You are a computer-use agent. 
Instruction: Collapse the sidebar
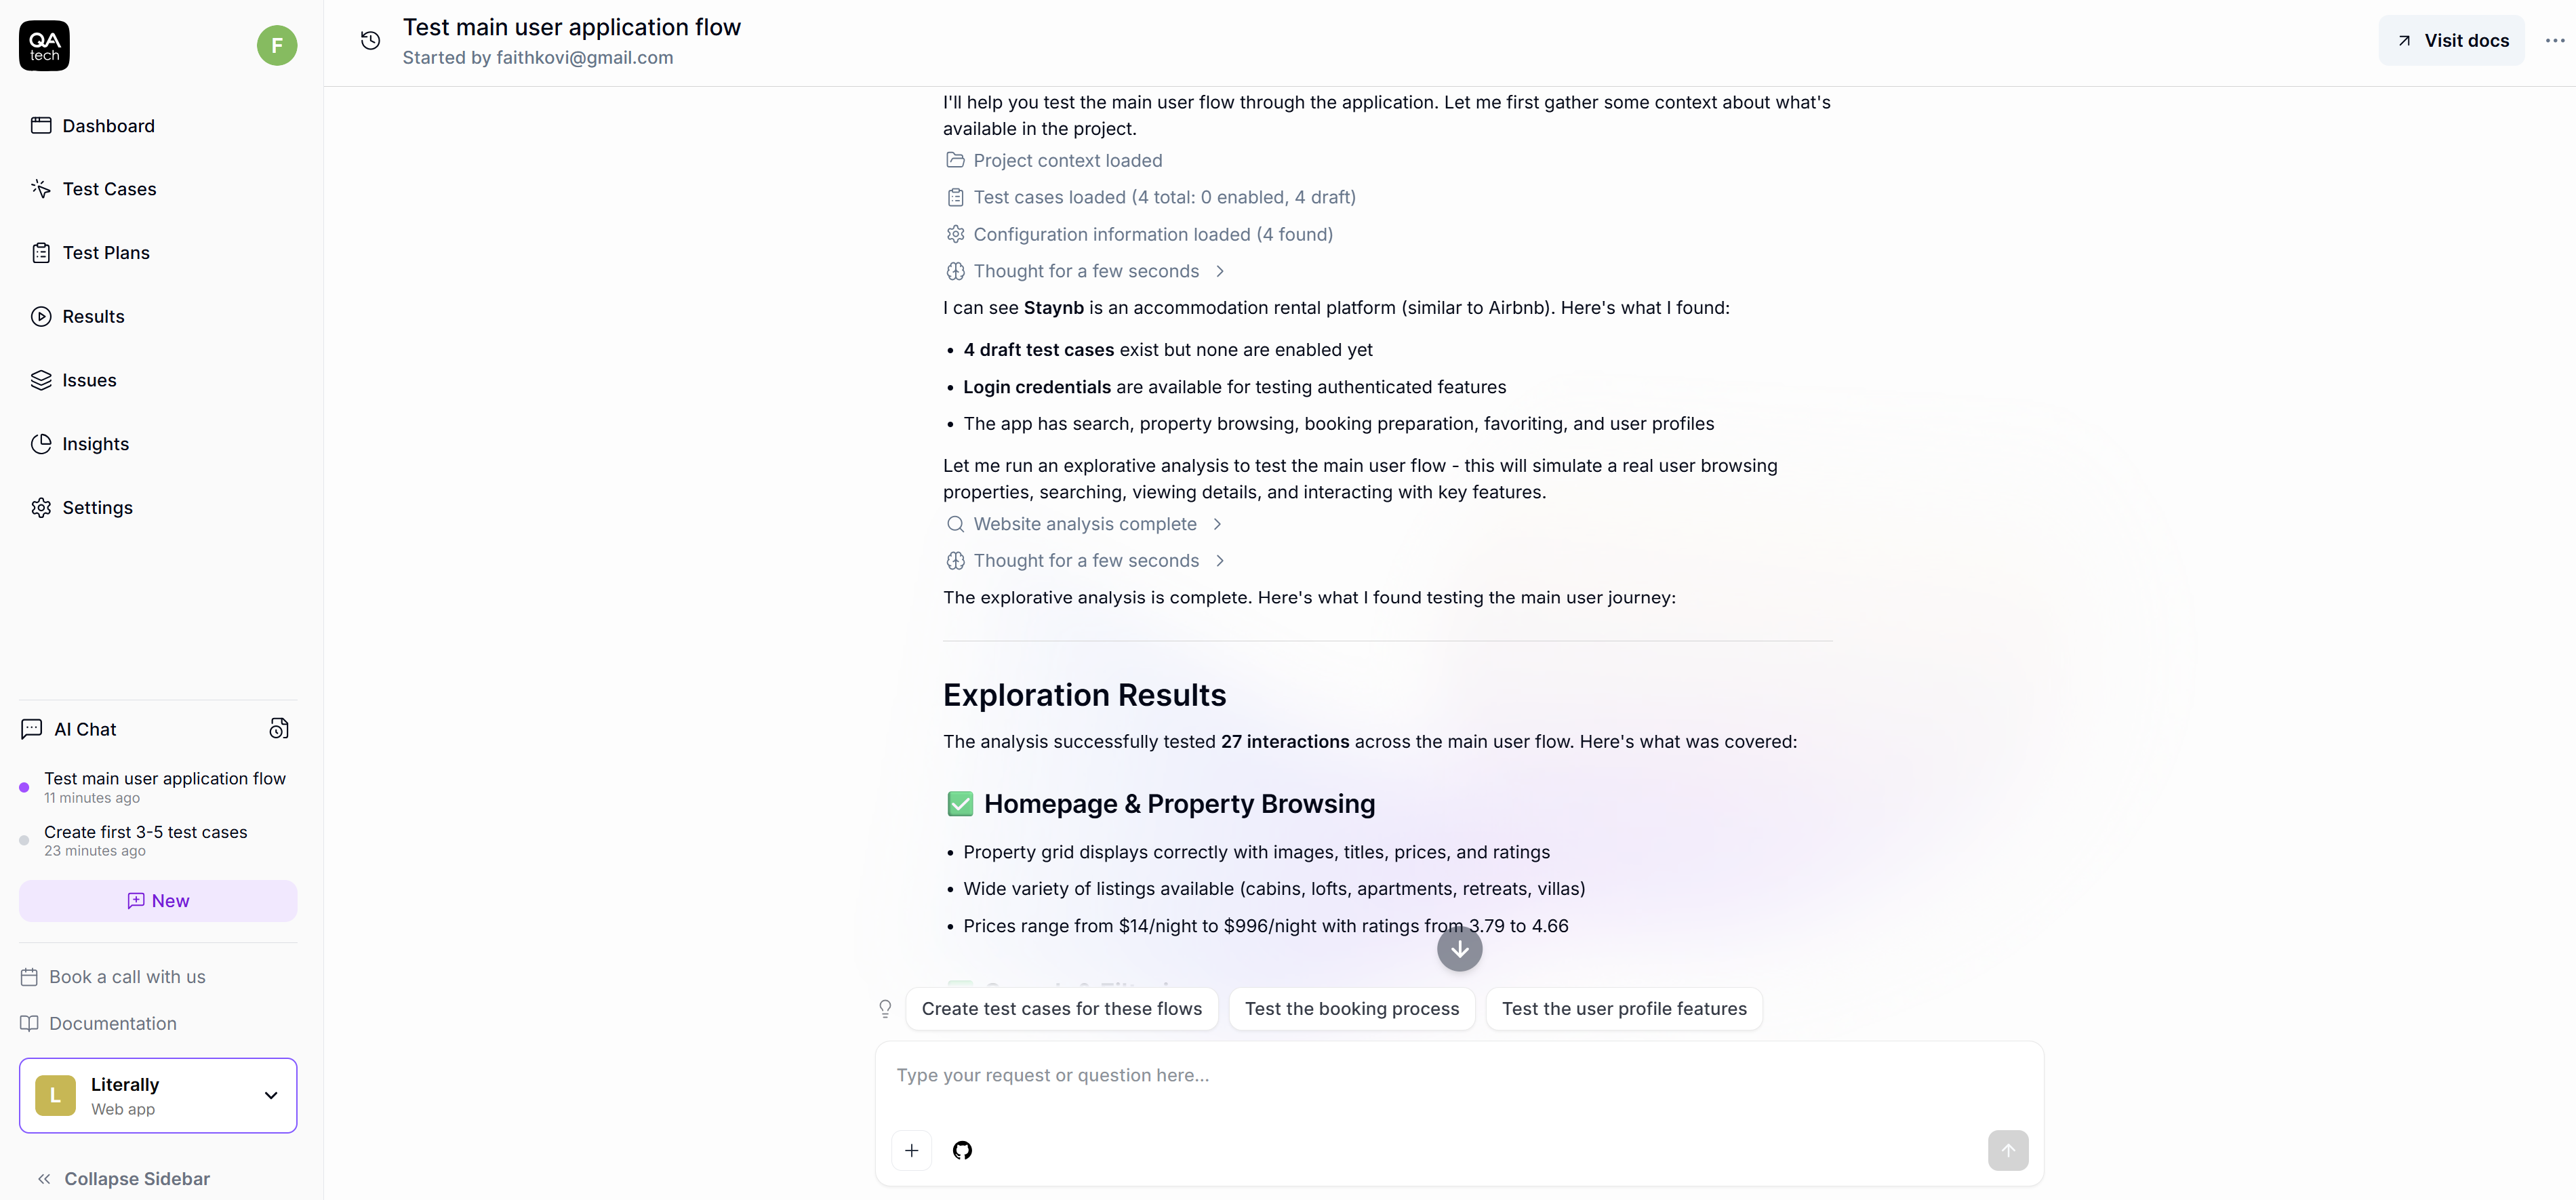tap(124, 1179)
